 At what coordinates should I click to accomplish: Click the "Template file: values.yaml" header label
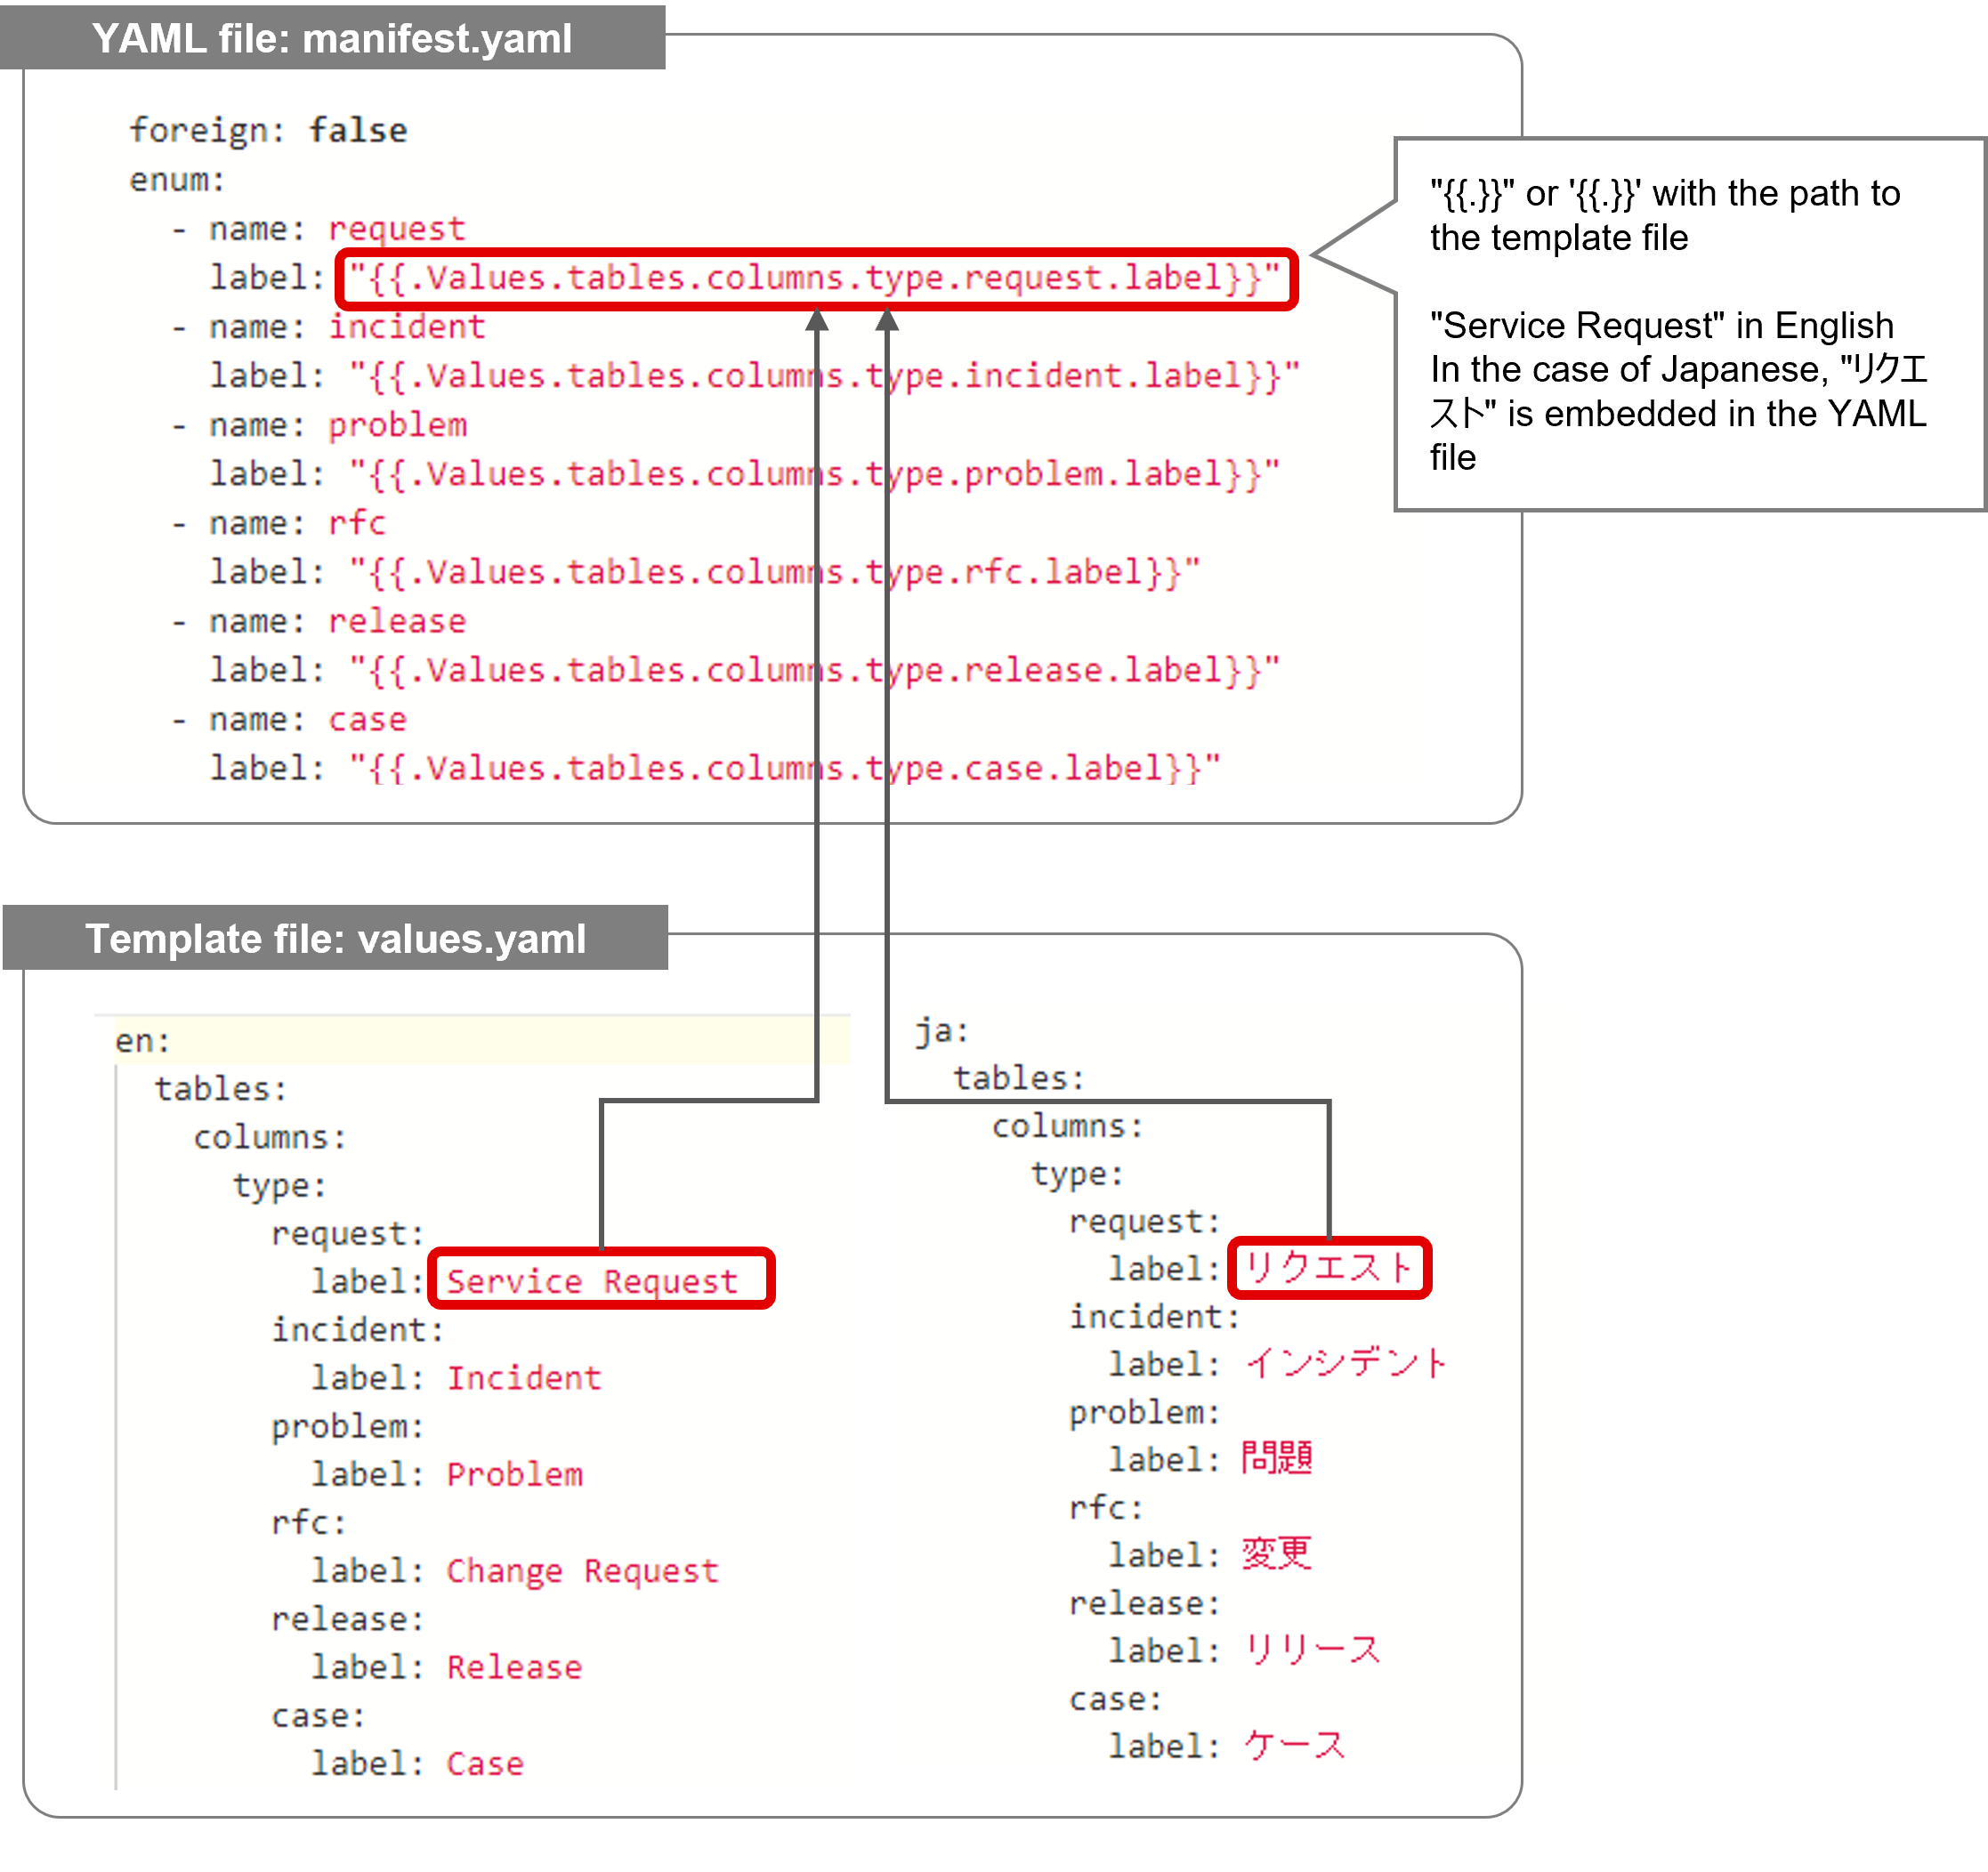click(x=335, y=938)
